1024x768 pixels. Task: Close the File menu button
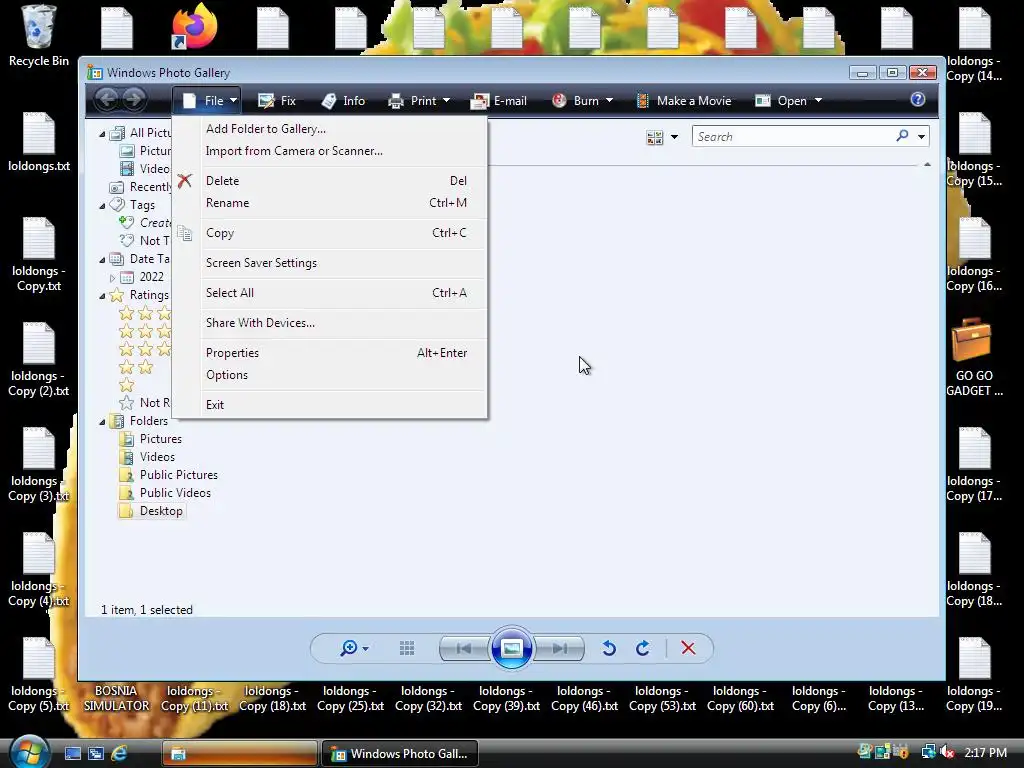(x=207, y=101)
